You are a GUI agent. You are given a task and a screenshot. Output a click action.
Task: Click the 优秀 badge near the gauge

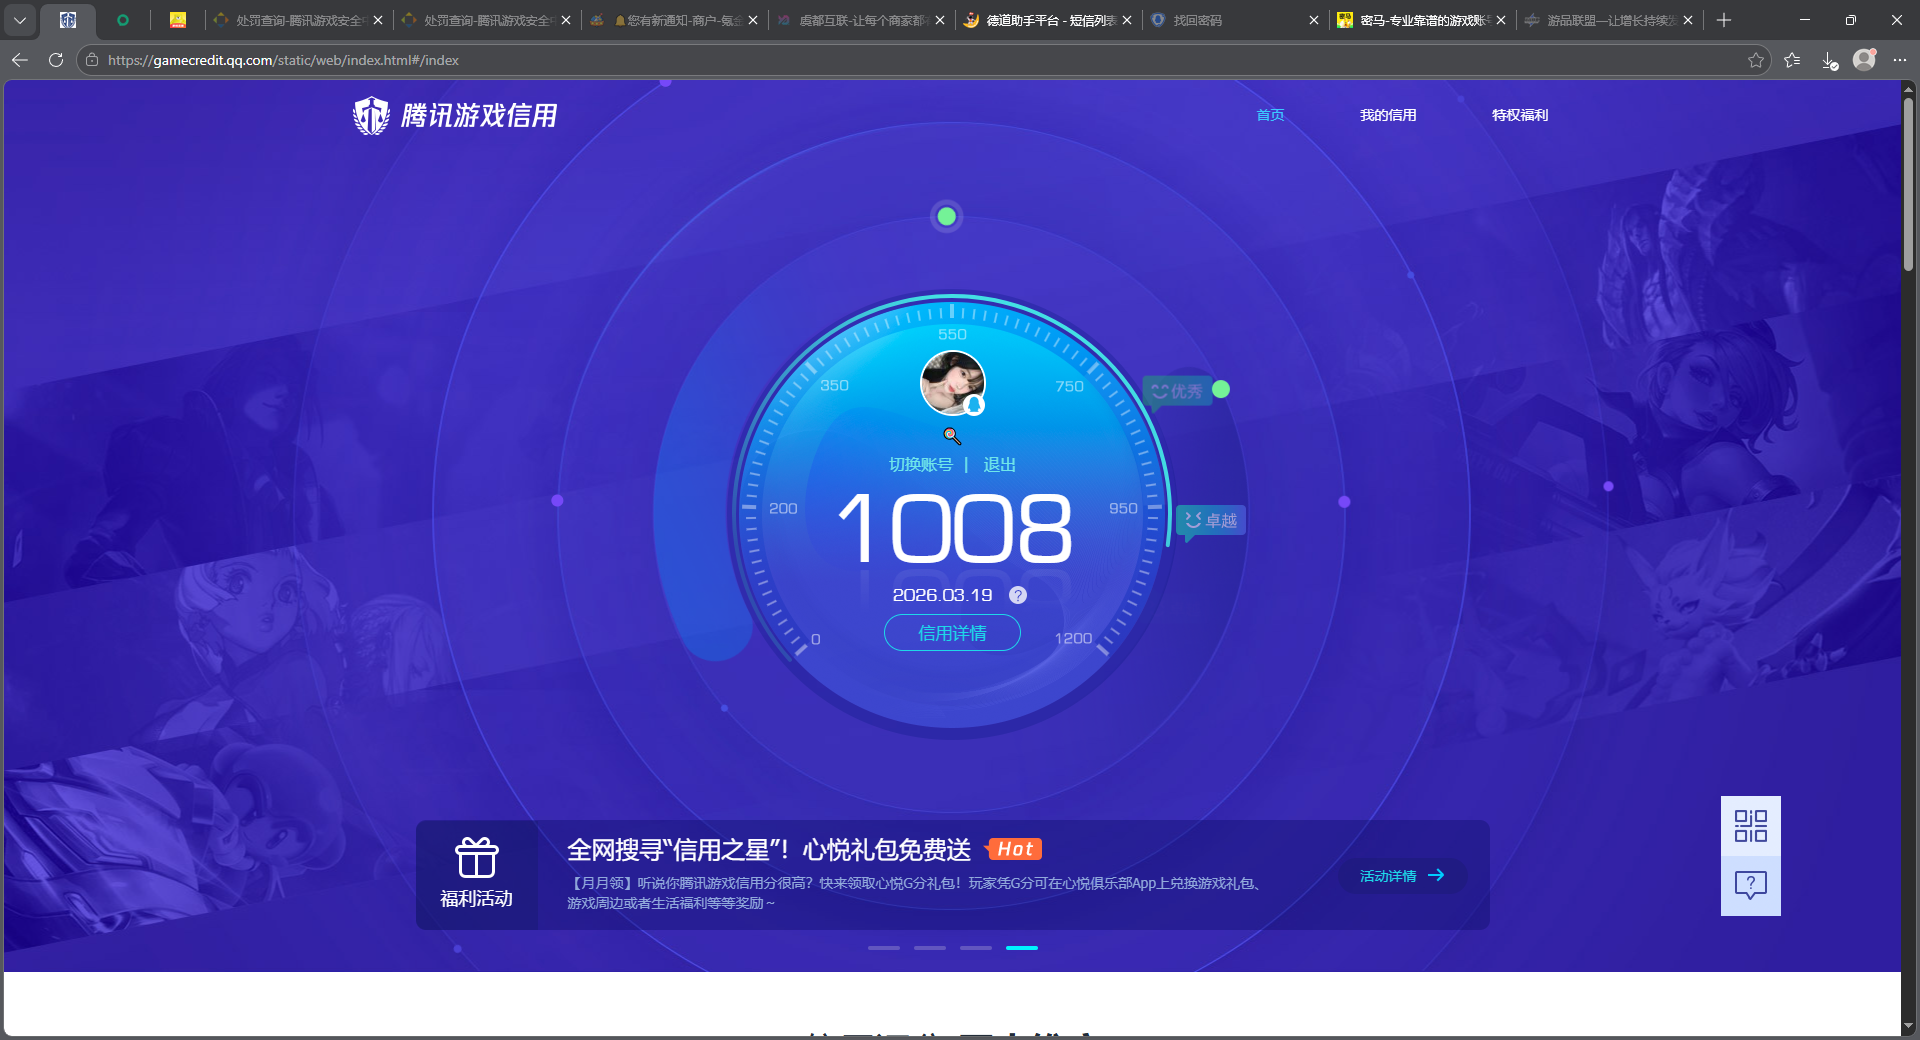[1177, 391]
